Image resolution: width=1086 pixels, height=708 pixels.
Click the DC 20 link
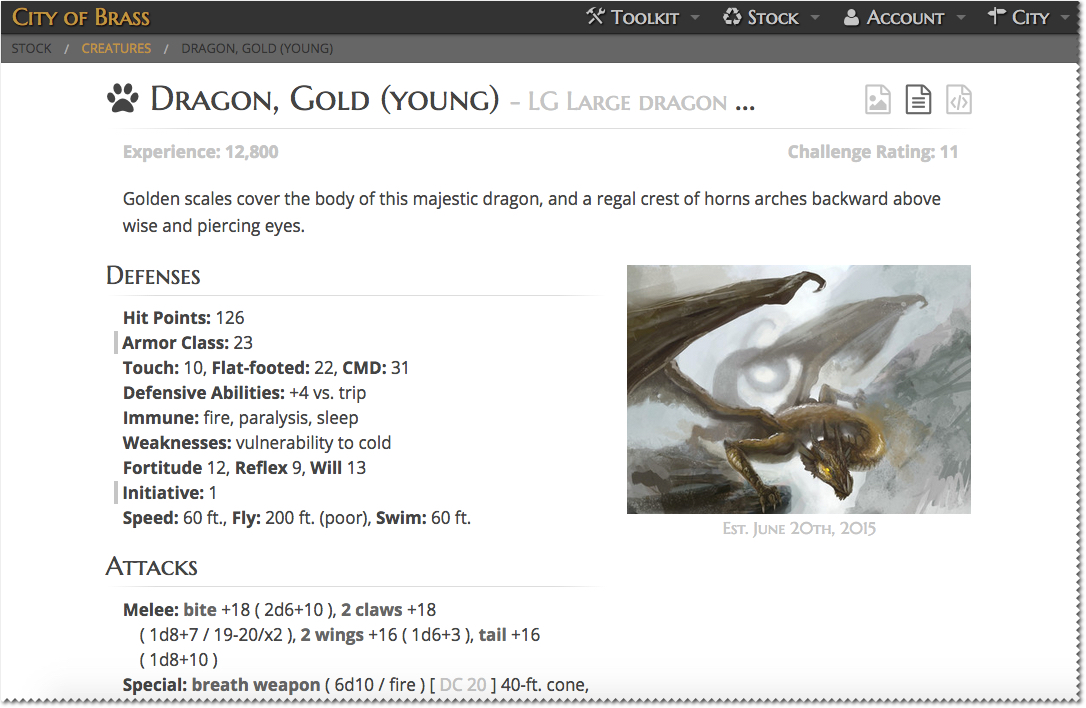coord(463,685)
